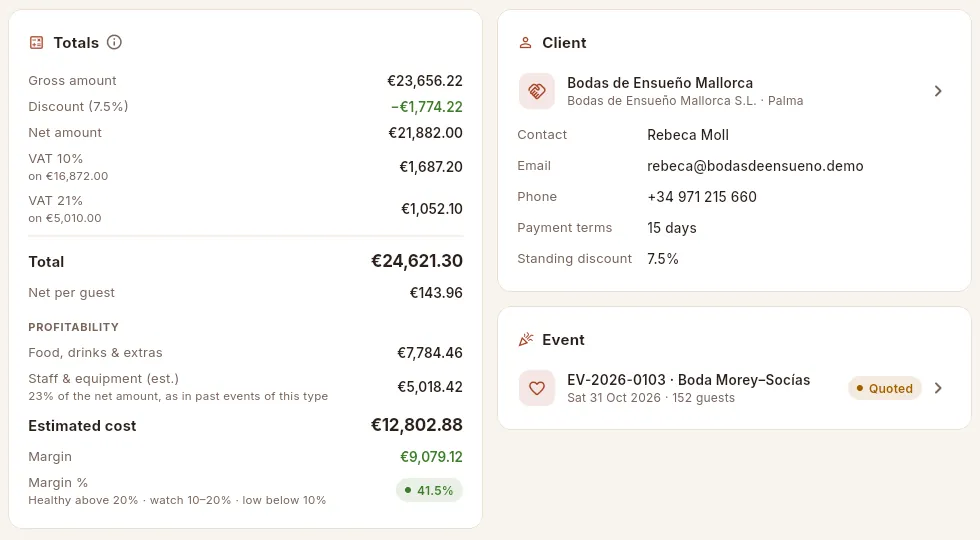Select Food, drinks & extras value €7,784.46

click(x=430, y=352)
